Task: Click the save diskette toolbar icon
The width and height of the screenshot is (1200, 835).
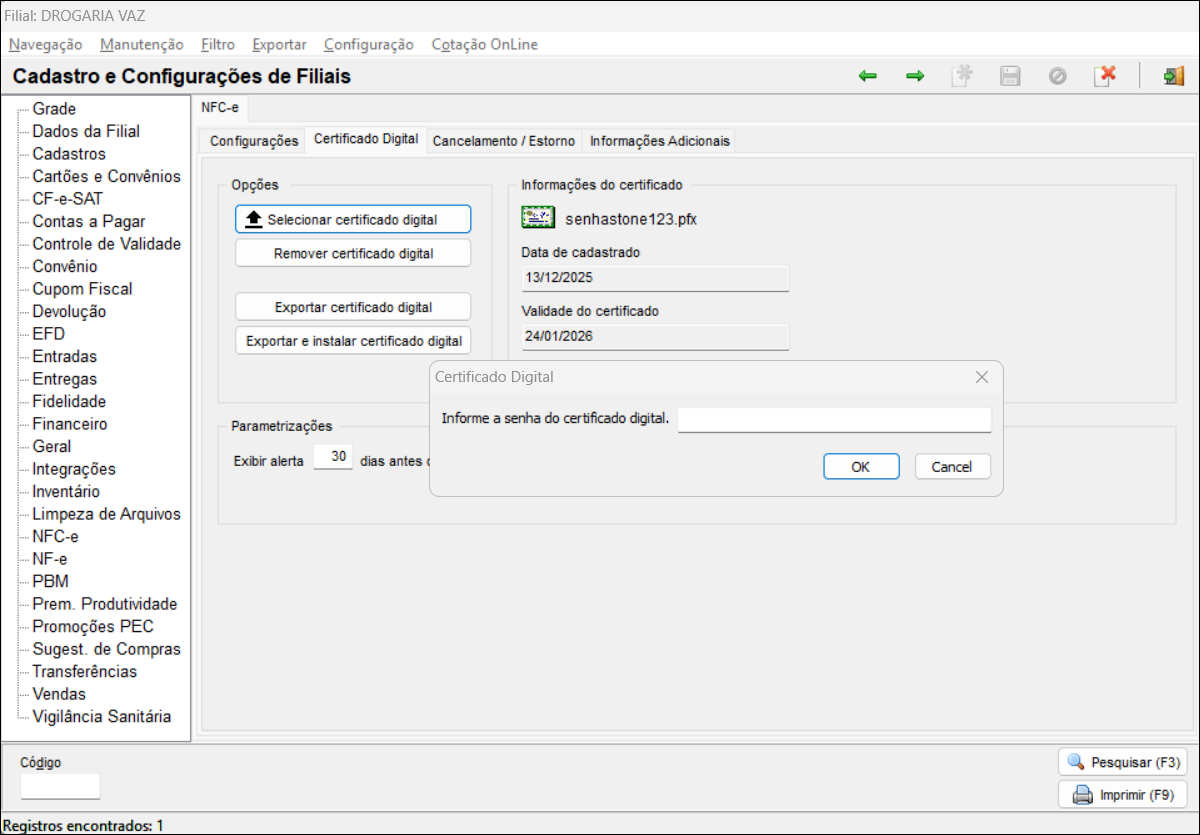Action: click(1010, 76)
